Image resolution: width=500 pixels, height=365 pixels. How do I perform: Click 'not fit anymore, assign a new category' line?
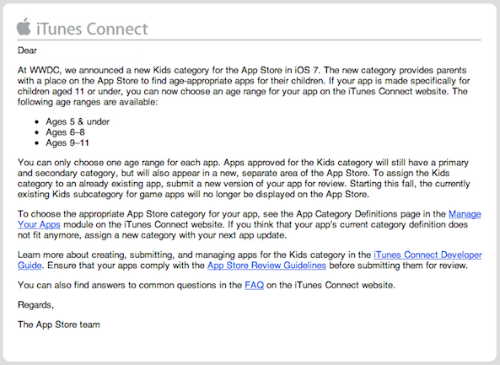point(152,235)
